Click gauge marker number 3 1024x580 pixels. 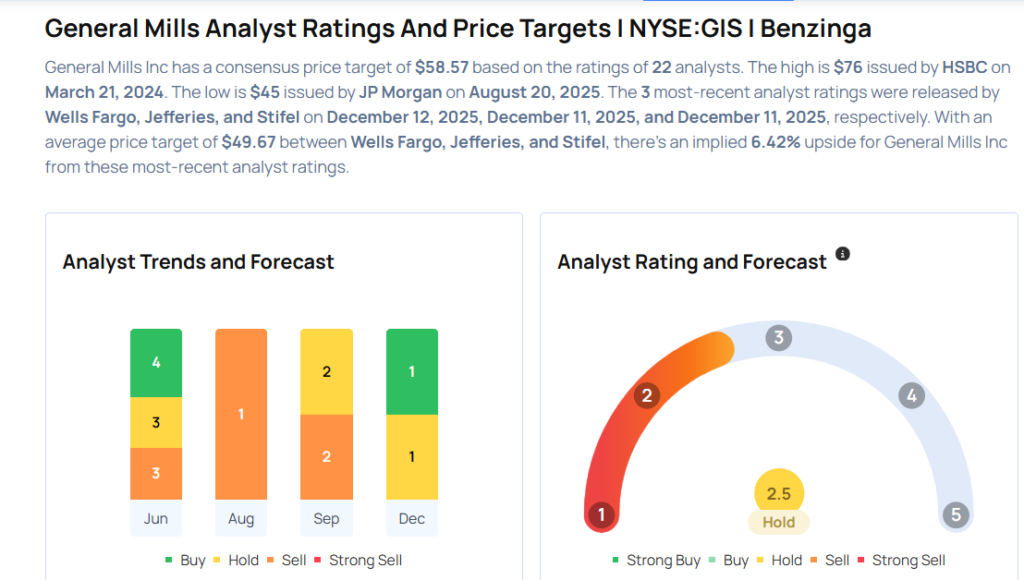point(778,338)
